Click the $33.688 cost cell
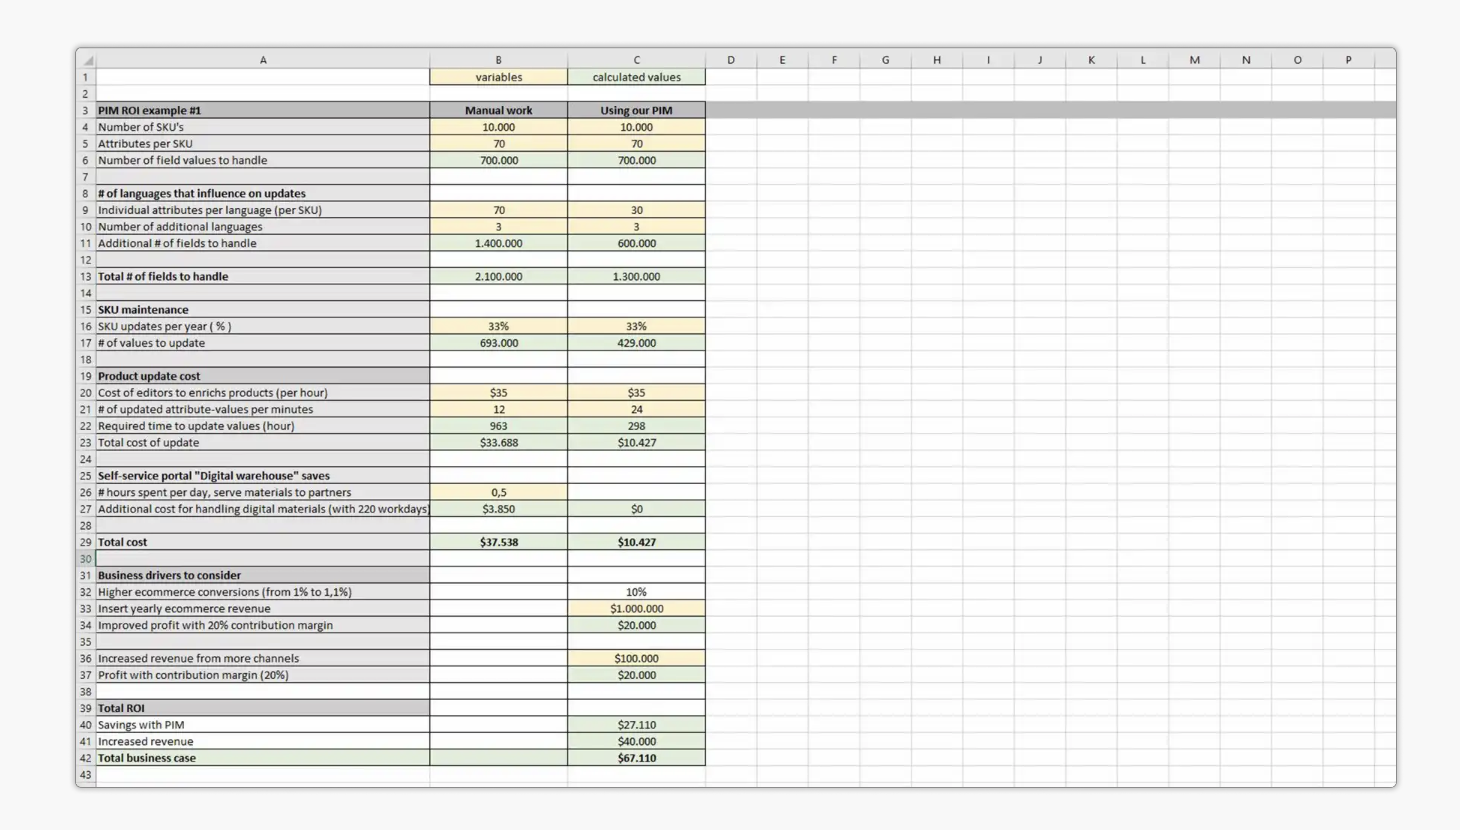 pos(498,442)
